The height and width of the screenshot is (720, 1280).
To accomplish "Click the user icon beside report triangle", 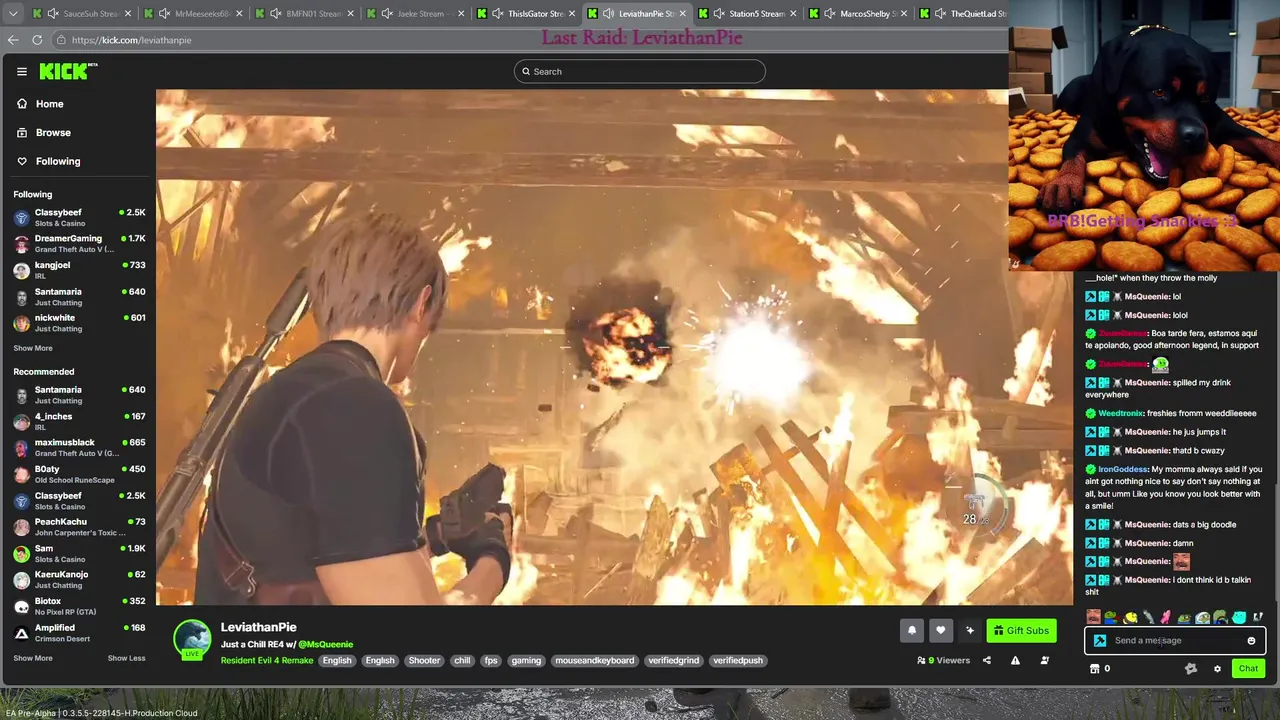I will point(1044,660).
